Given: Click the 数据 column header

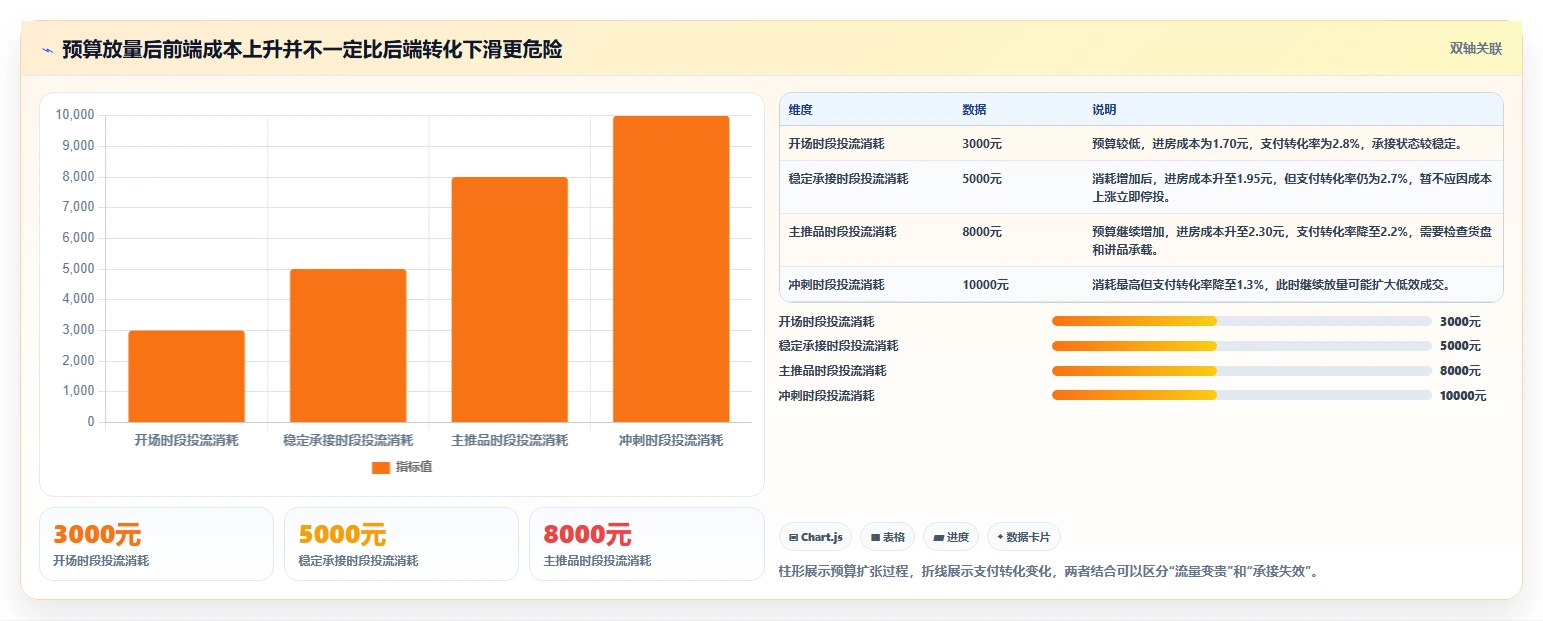Looking at the screenshot, I should coord(974,109).
